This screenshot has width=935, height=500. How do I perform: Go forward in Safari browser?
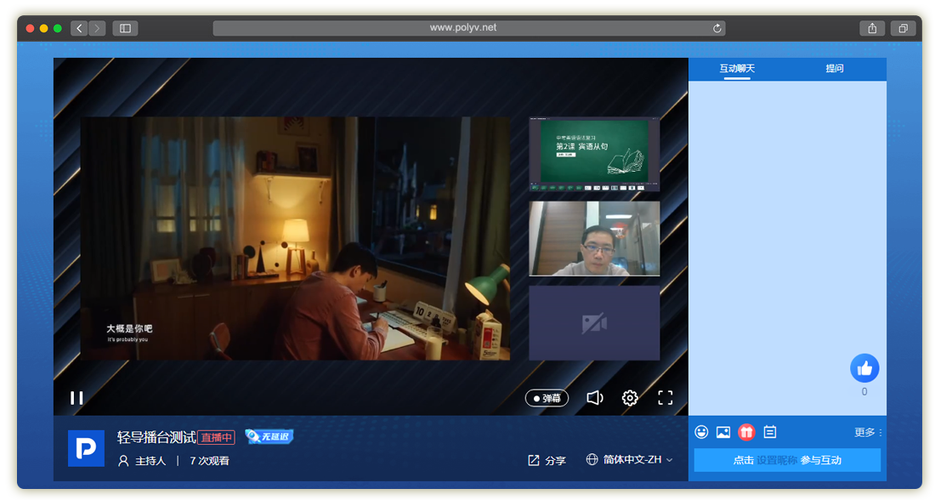pyautogui.click(x=97, y=28)
